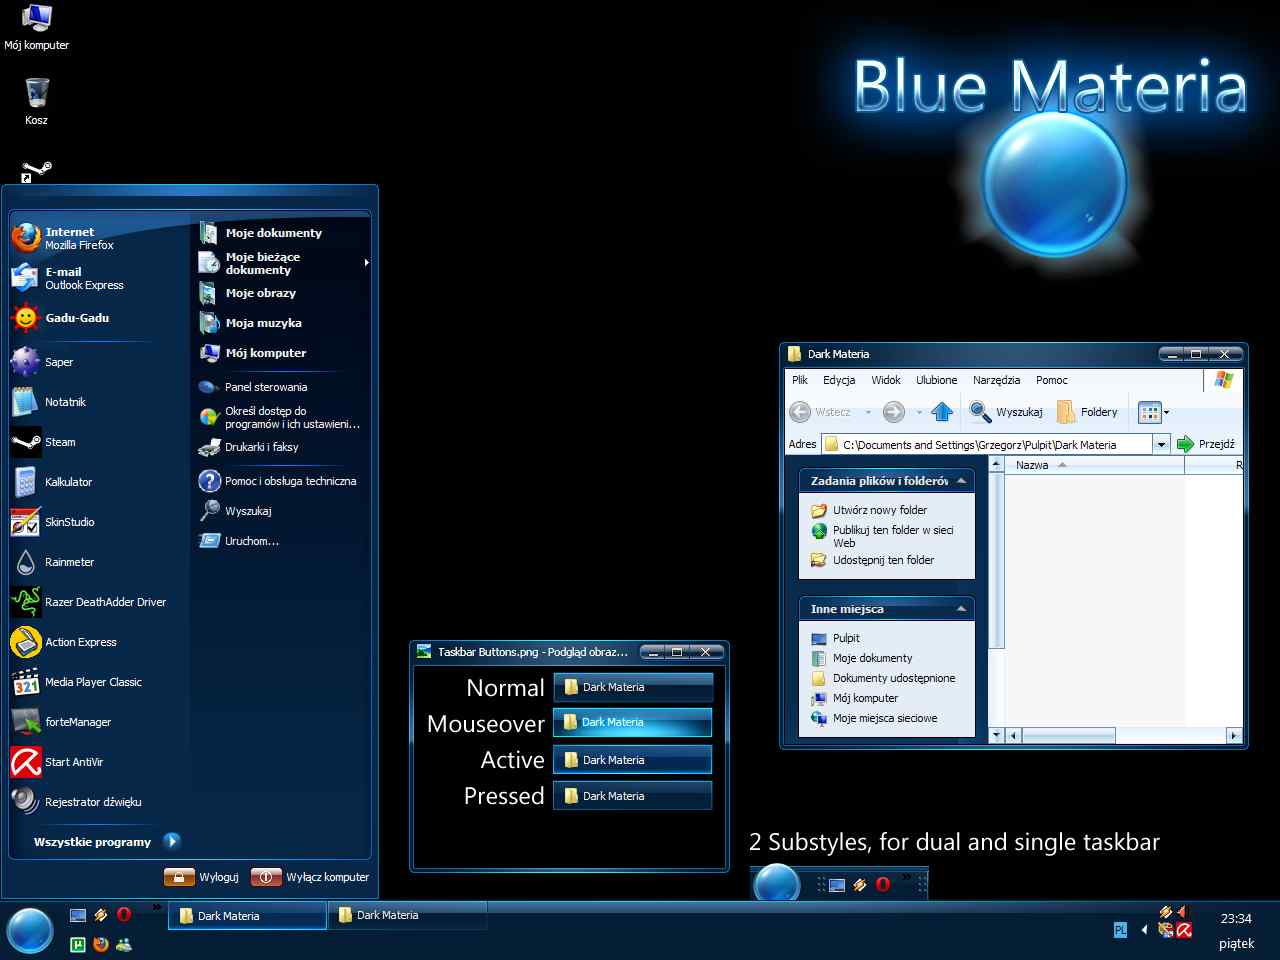Click Przejdź next to the address bar
This screenshot has height=960, width=1280.
coord(1206,444)
